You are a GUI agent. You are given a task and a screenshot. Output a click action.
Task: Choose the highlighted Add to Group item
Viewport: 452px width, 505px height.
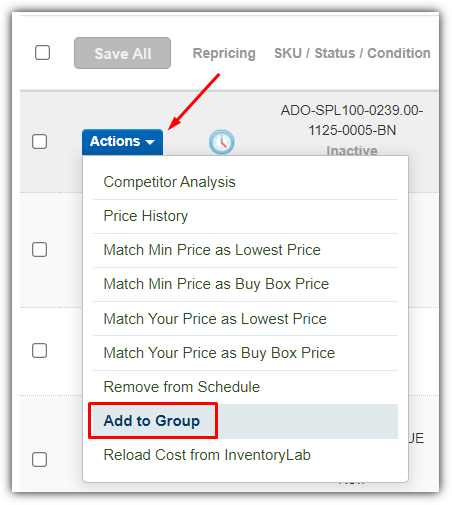(x=245, y=421)
